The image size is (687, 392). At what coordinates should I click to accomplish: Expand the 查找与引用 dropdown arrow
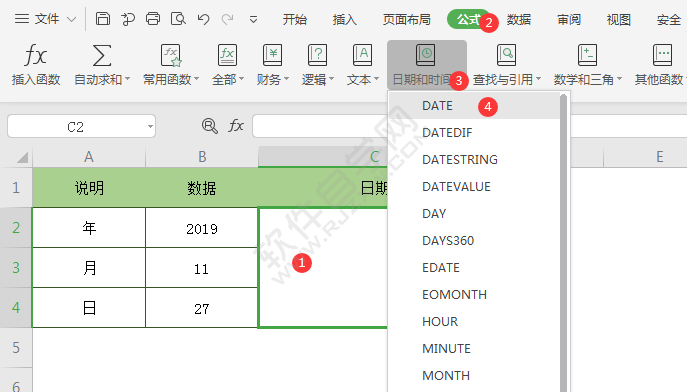coord(538,79)
